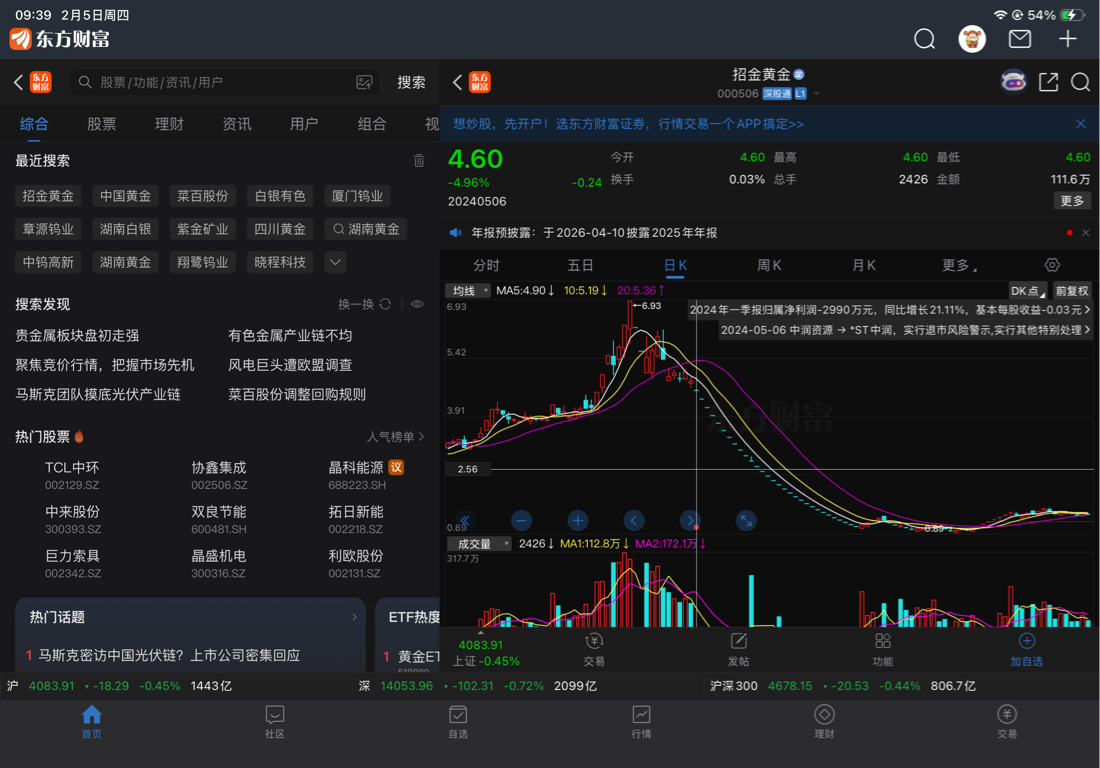Dismiss the 年报预披露 notice
The height and width of the screenshot is (768, 1100).
coord(1085,233)
